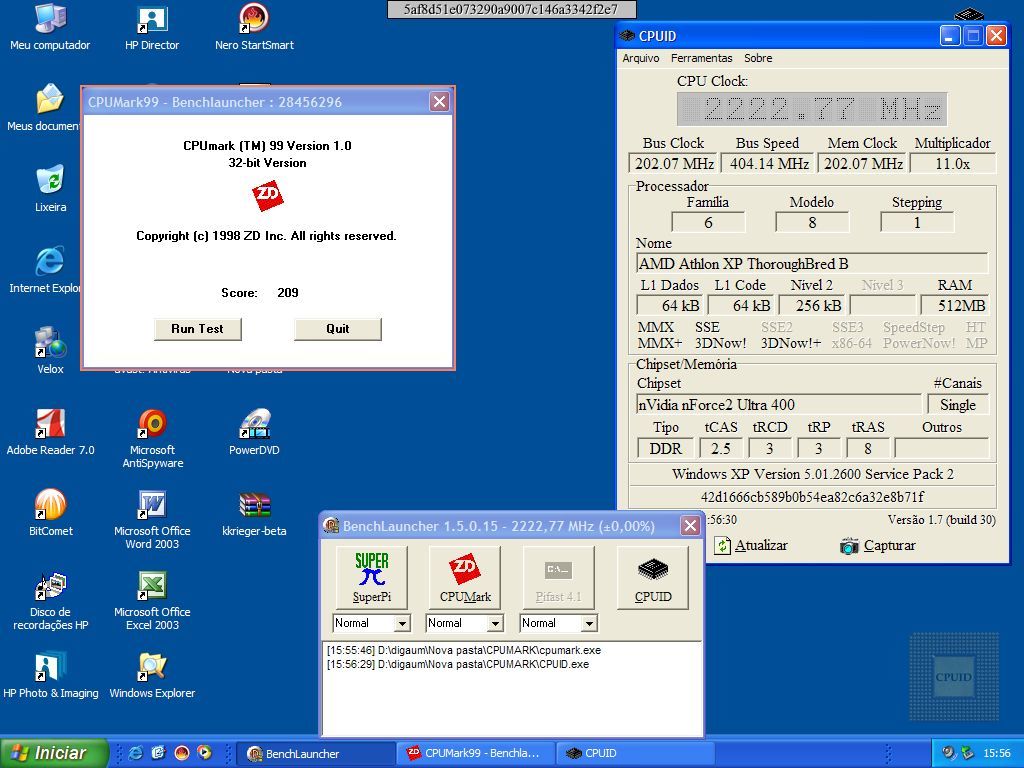Screen dimensions: 1024x768
Task: Switch to CPUID taskbar button
Action: coord(637,753)
